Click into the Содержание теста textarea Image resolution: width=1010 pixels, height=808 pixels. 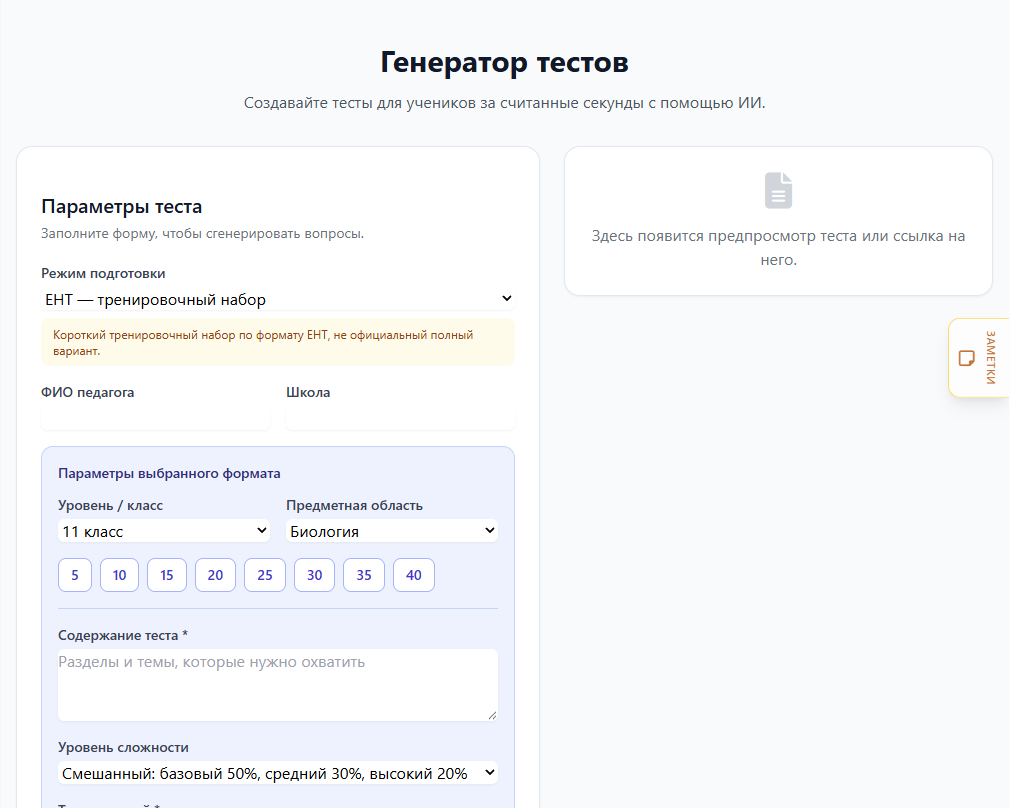pyautogui.click(x=278, y=685)
